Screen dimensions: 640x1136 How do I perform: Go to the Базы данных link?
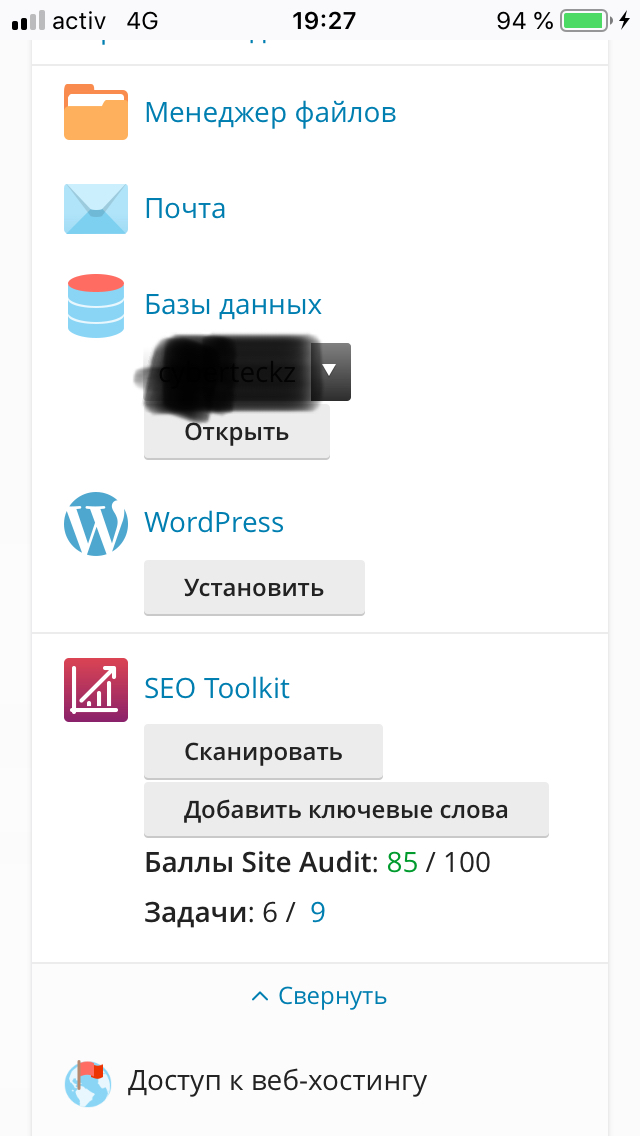coord(233,305)
